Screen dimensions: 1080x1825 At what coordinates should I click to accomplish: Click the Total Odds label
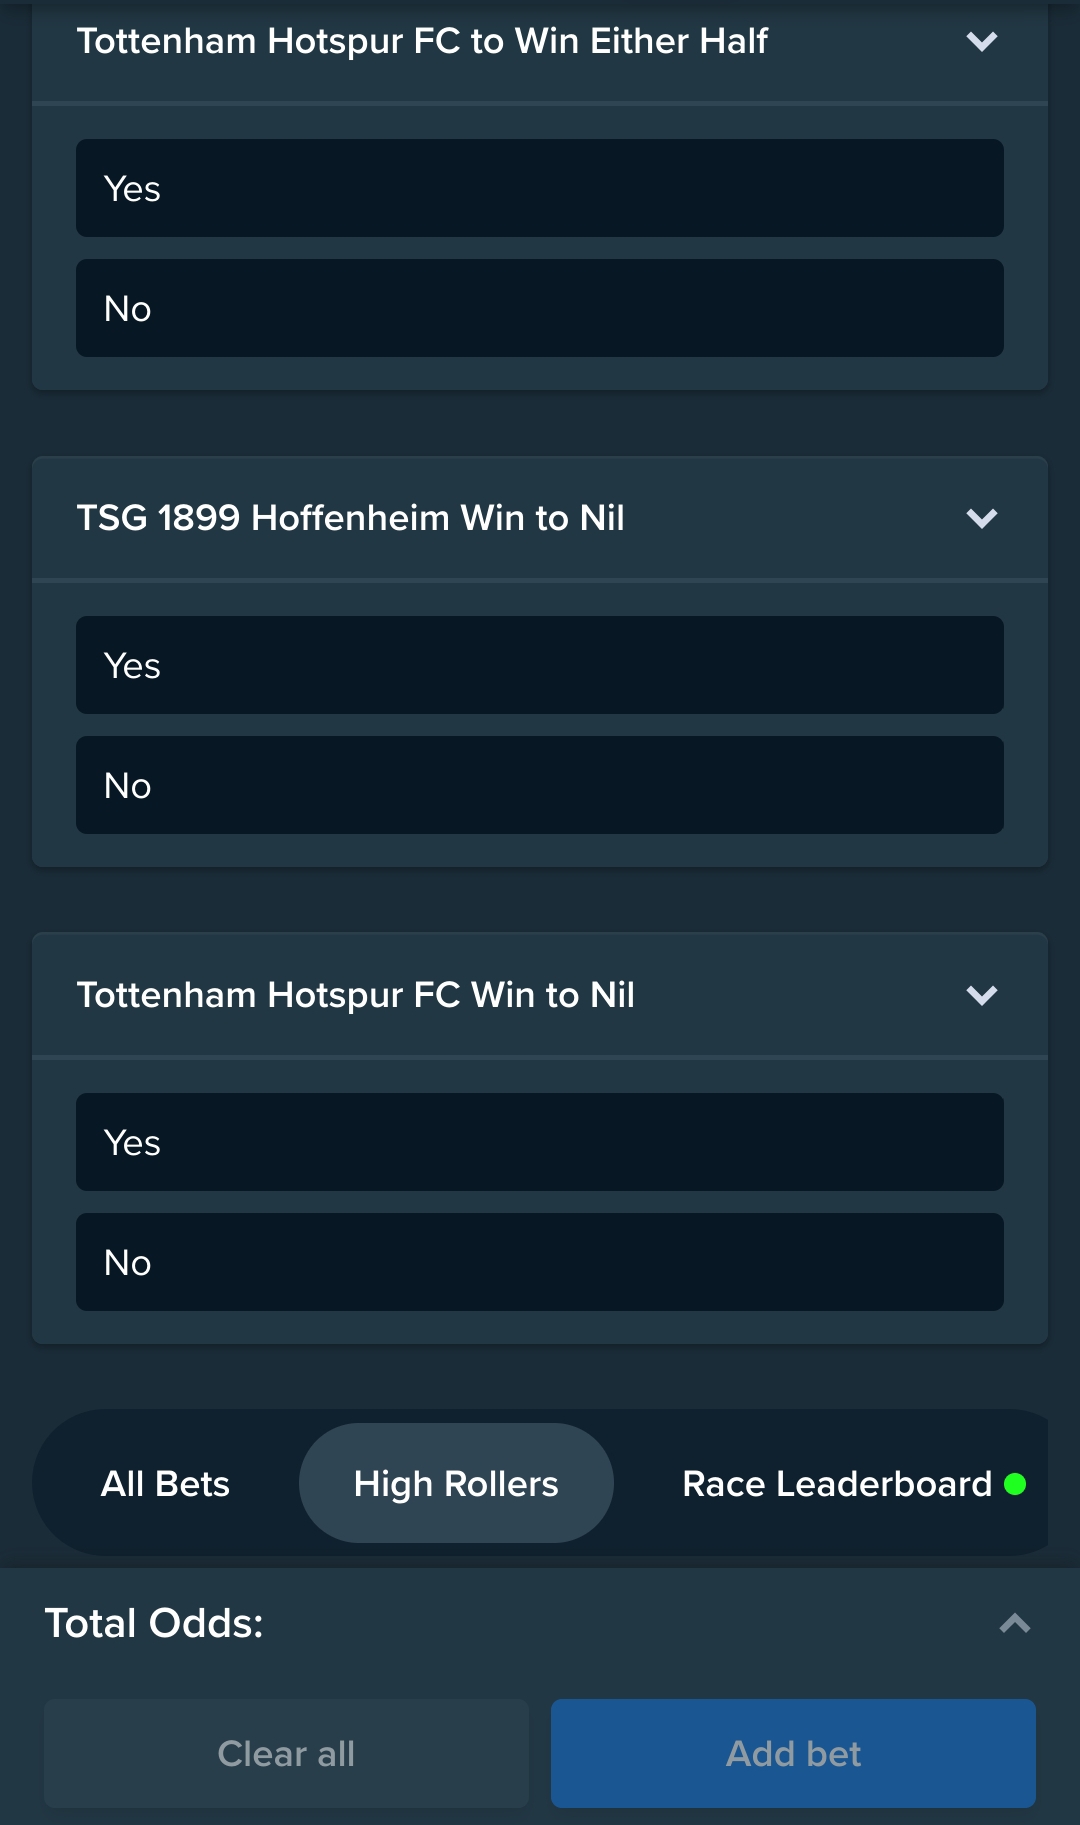(x=154, y=1623)
